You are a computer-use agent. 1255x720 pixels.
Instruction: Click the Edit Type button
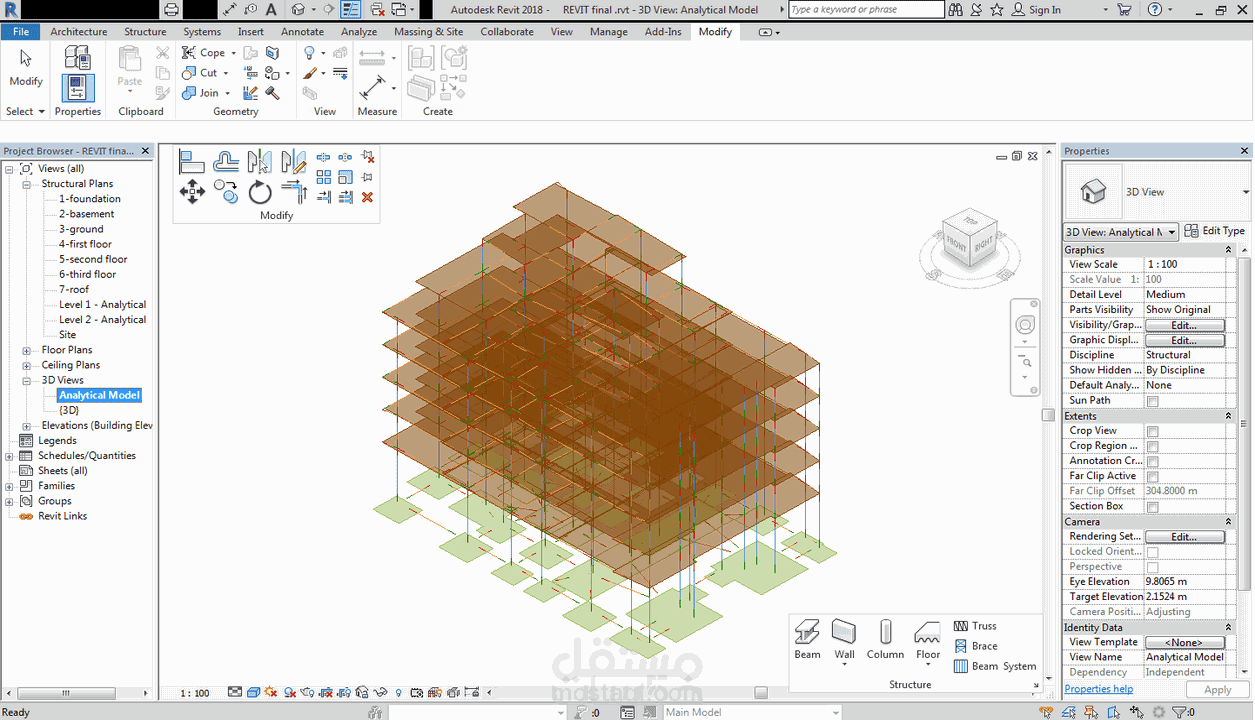1215,231
